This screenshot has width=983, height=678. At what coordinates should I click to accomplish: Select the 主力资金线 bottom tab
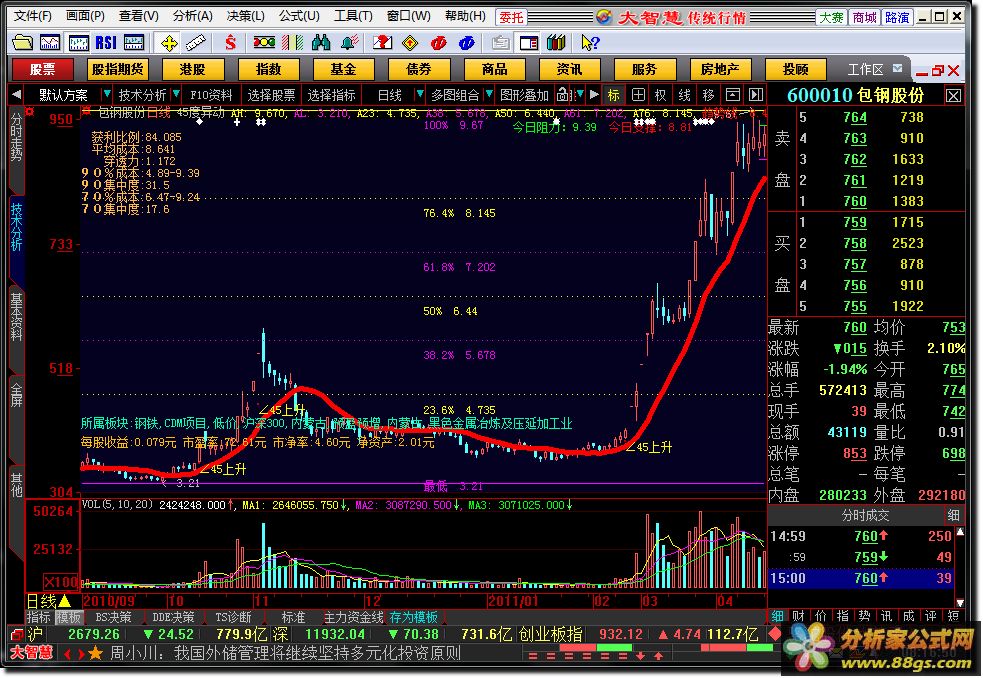click(354, 617)
